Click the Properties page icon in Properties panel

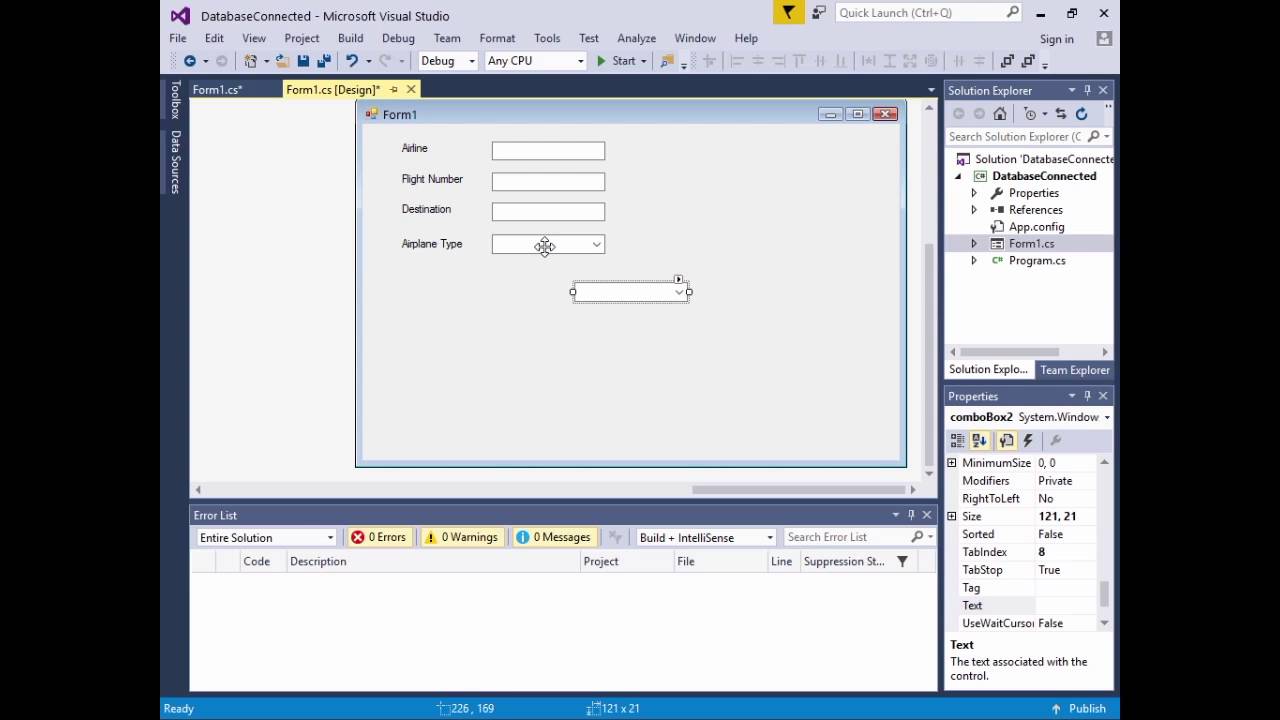pyautogui.click(x=1006, y=441)
